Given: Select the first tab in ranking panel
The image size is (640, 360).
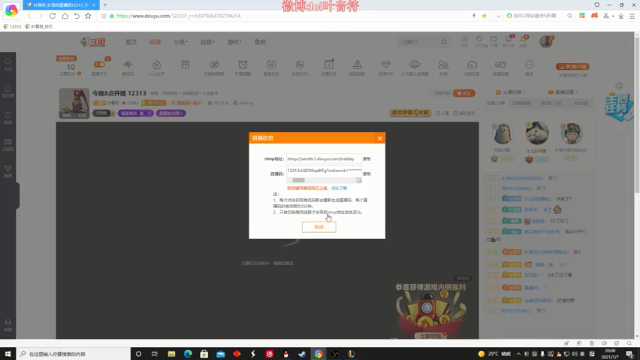Looking at the screenshot, I should 496,103.
